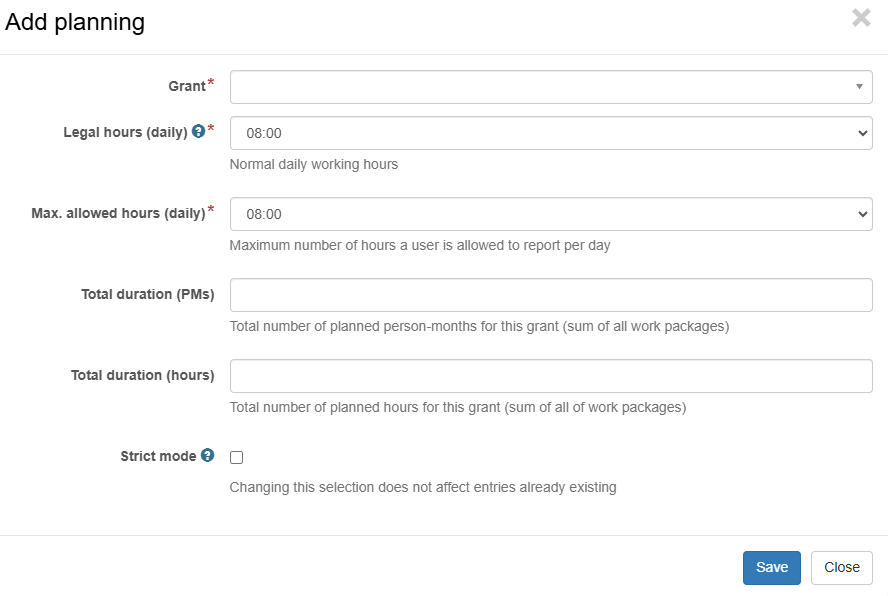888x596 pixels.
Task: Click the Max. allowed hours (daily) label
Action: (x=118, y=213)
